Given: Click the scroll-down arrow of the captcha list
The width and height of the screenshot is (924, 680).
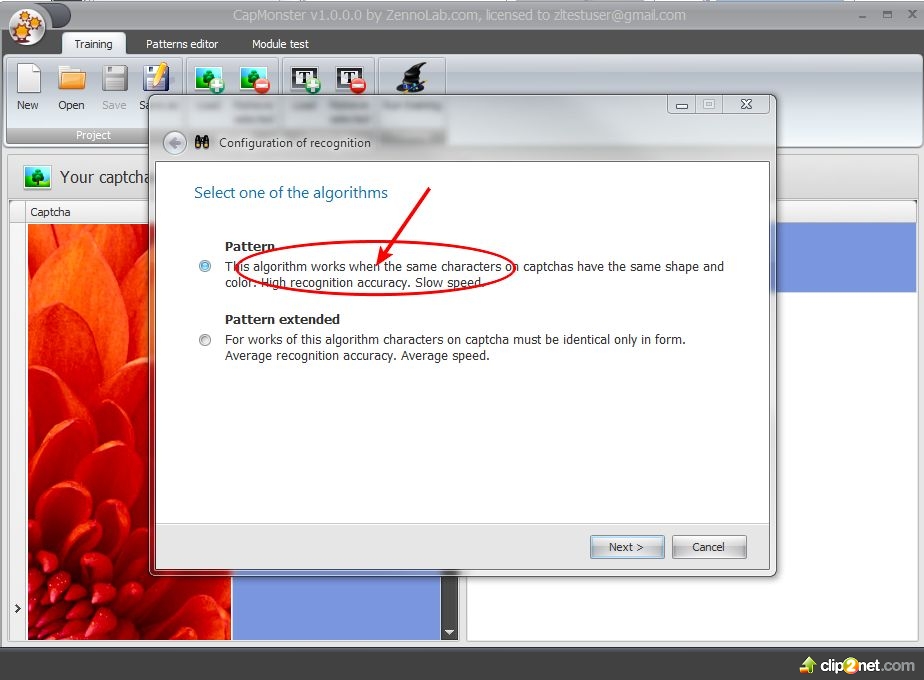Looking at the screenshot, I should 449,632.
